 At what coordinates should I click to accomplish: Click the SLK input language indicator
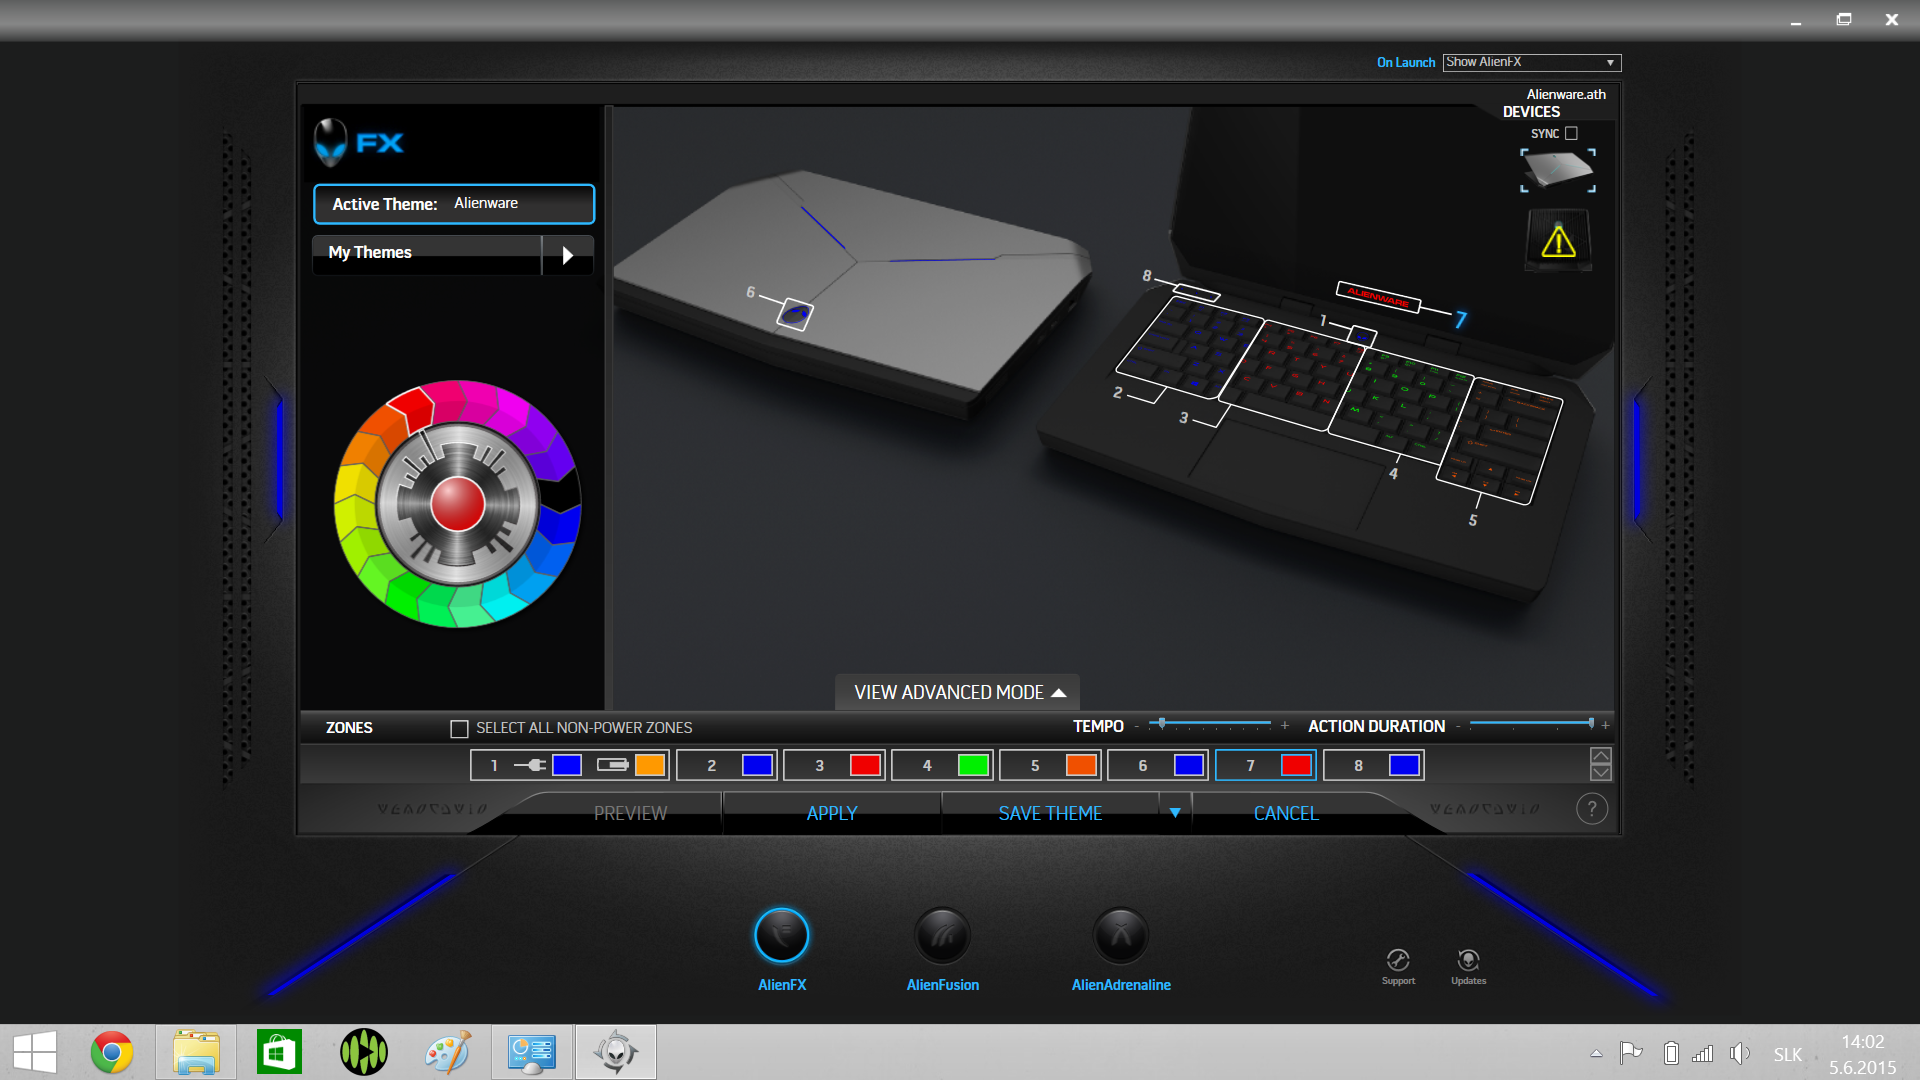tap(1787, 1054)
